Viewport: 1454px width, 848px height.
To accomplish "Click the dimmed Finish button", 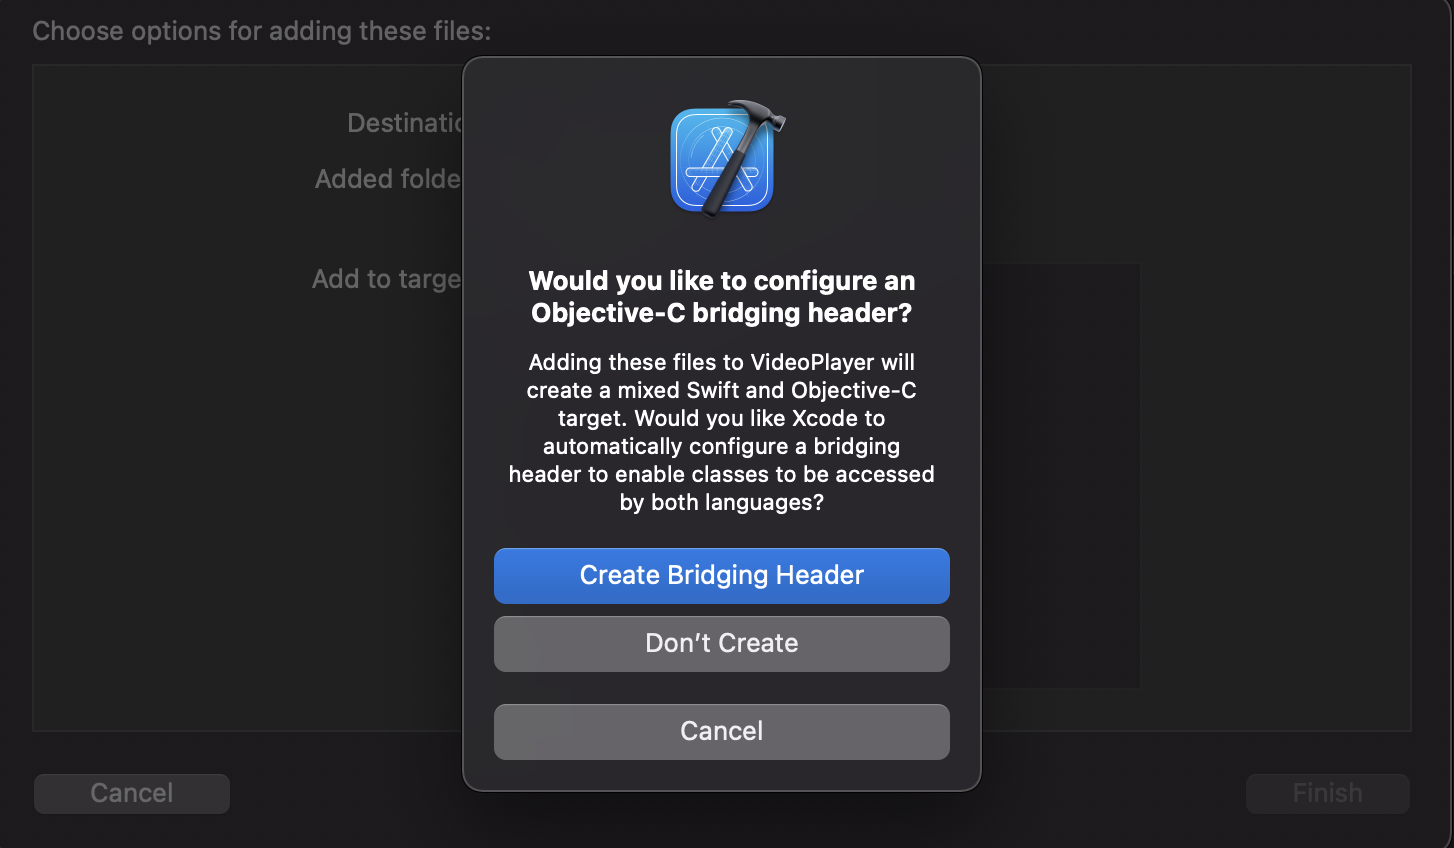I will [1327, 793].
